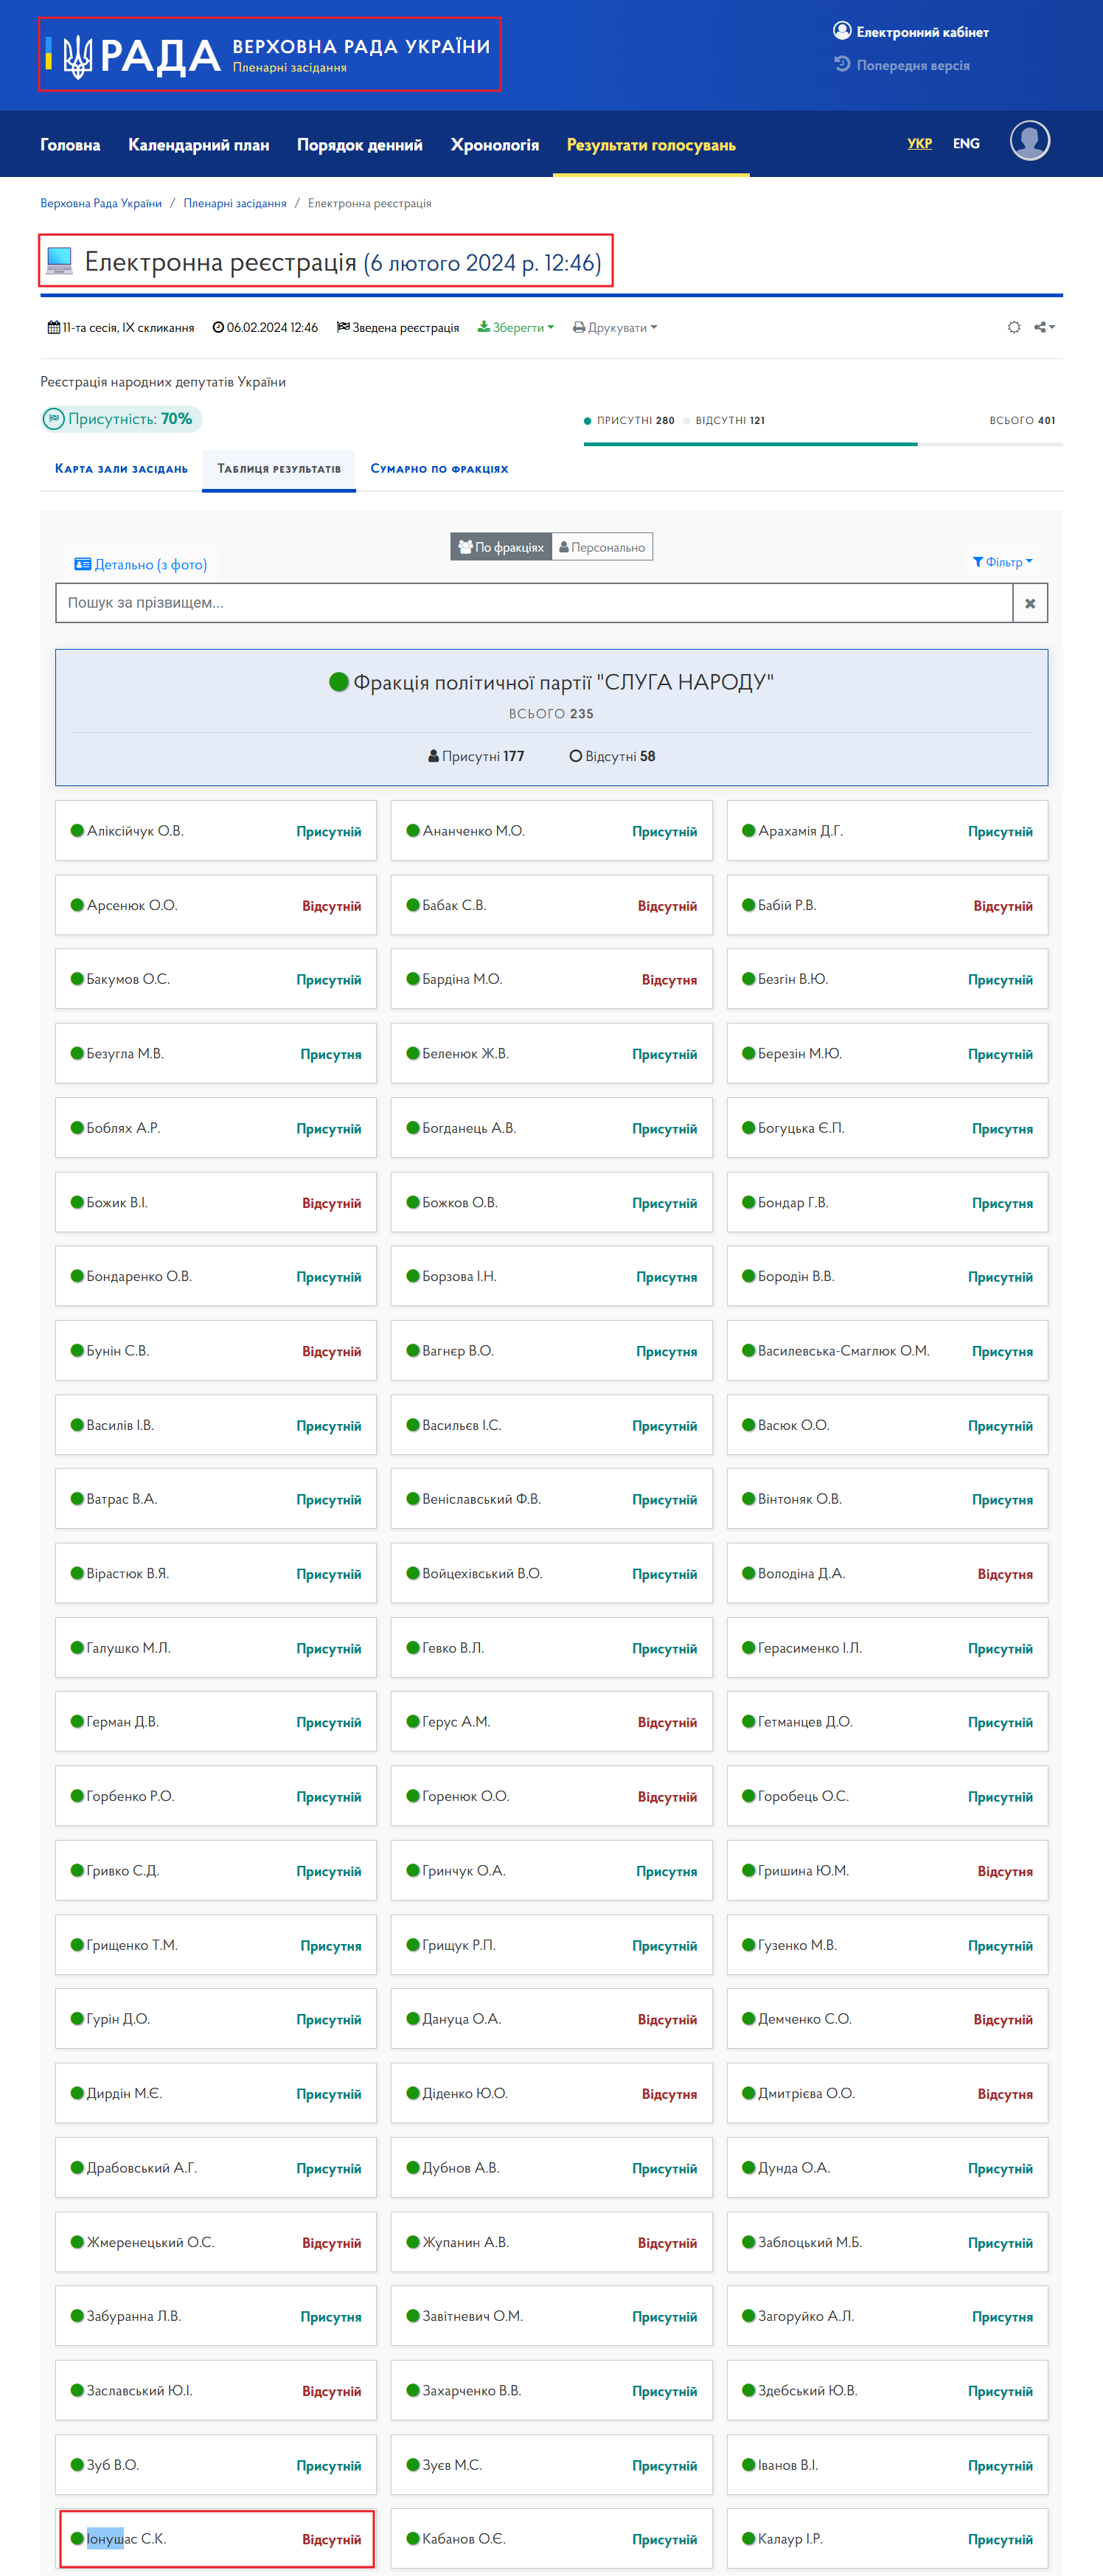Click the computer icon beside Електронна реєстрація

coord(60,261)
